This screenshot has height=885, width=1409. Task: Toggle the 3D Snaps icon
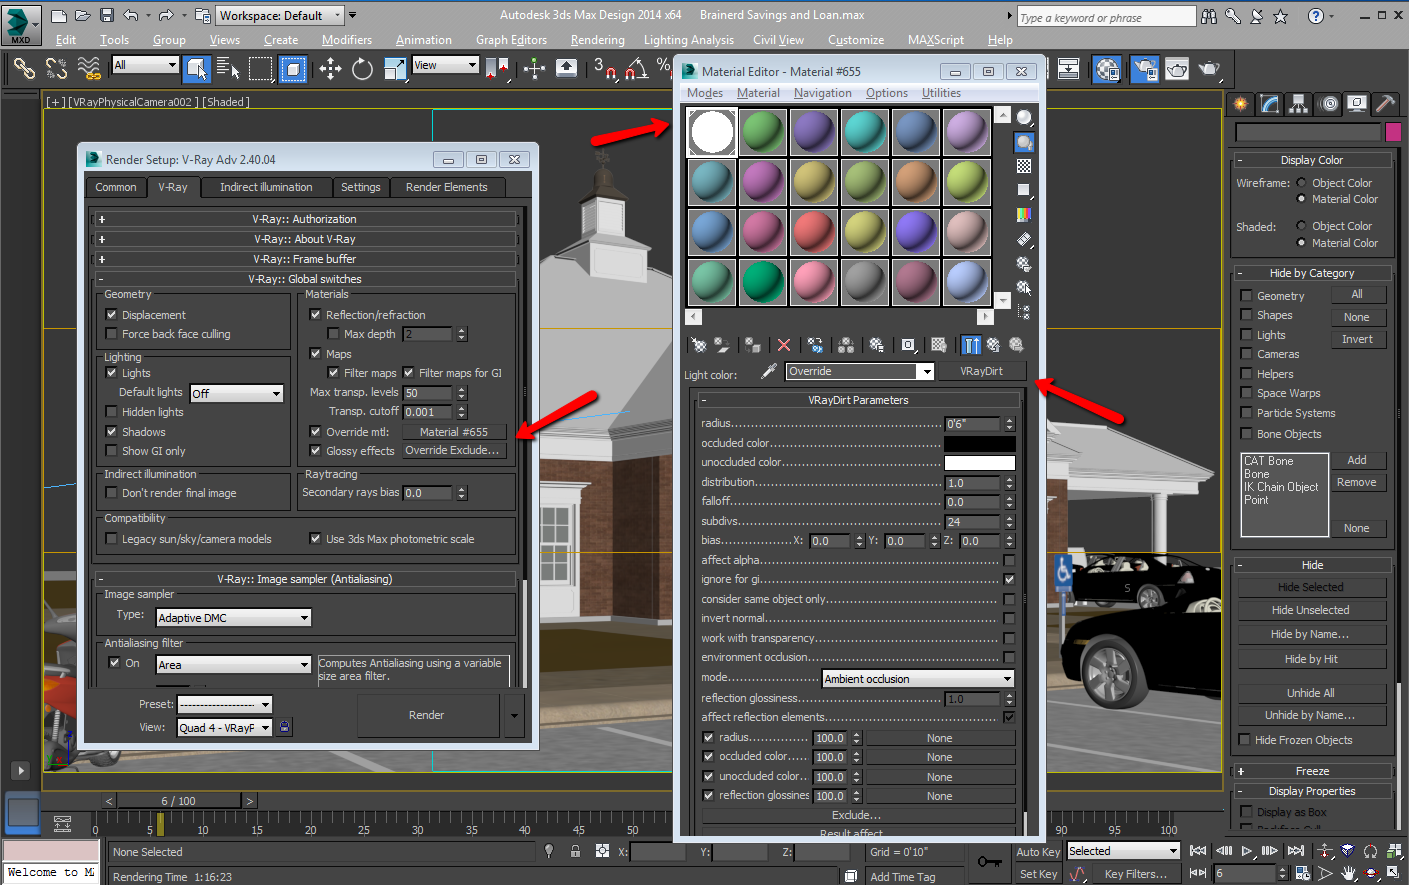click(604, 68)
